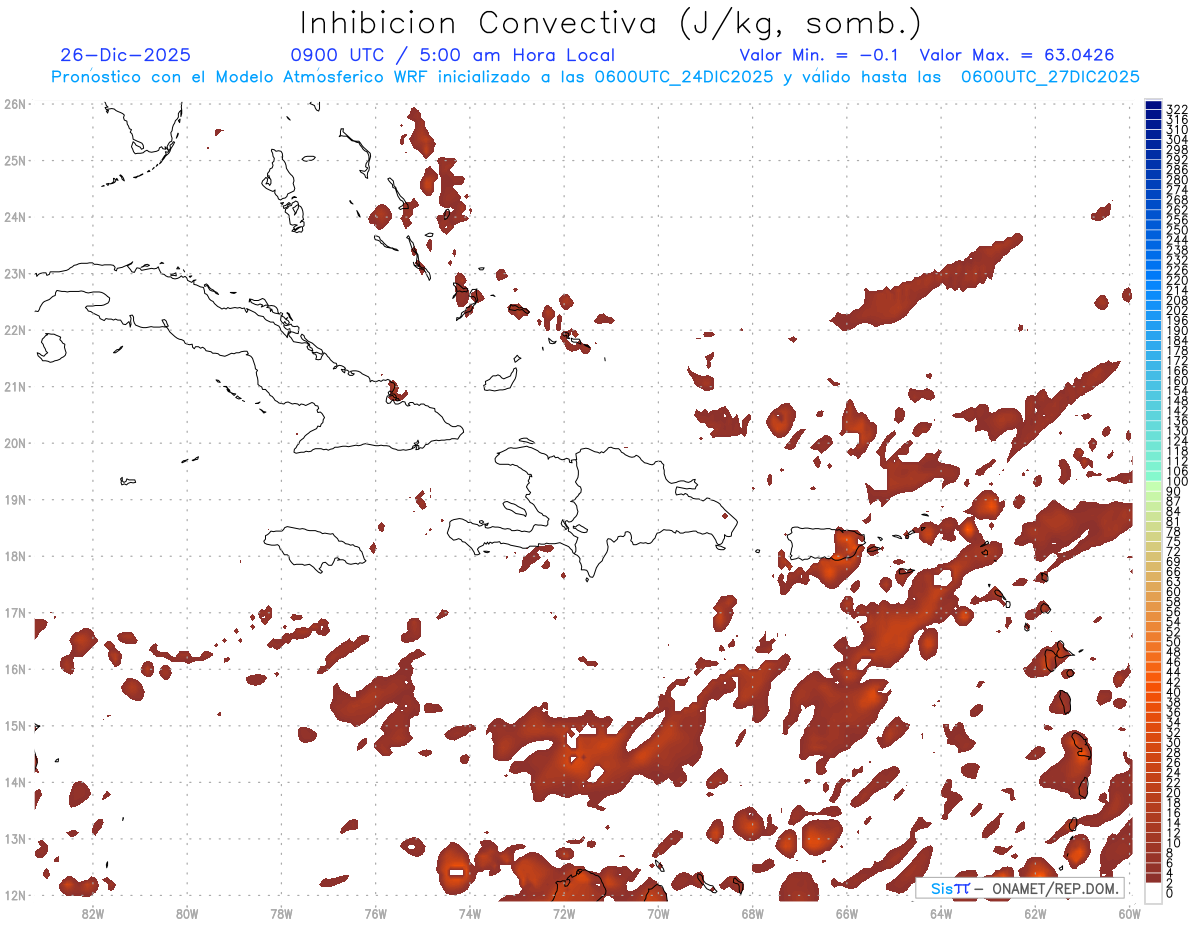
Task: Click the '16N' latitude label
Action: click(14, 669)
